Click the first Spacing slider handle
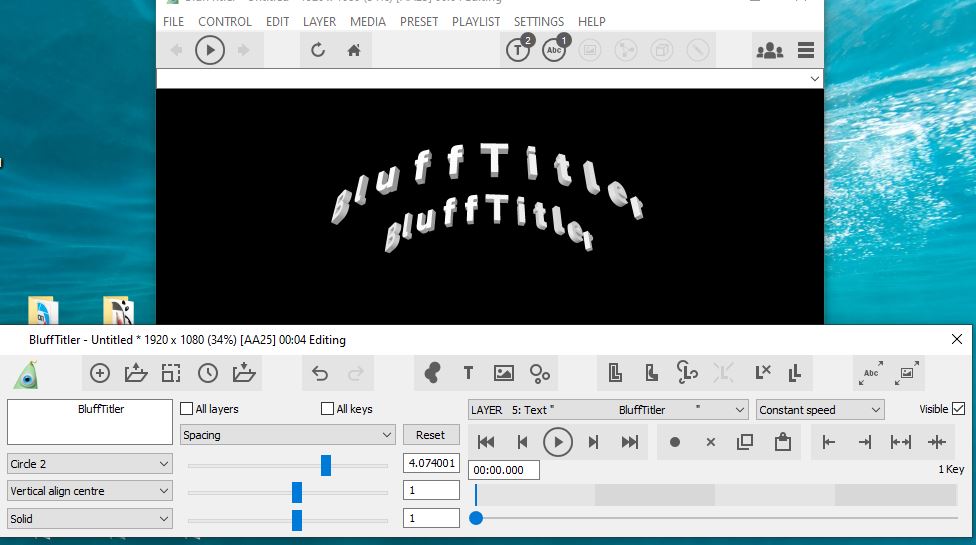This screenshot has height=545, width=976. pos(326,464)
